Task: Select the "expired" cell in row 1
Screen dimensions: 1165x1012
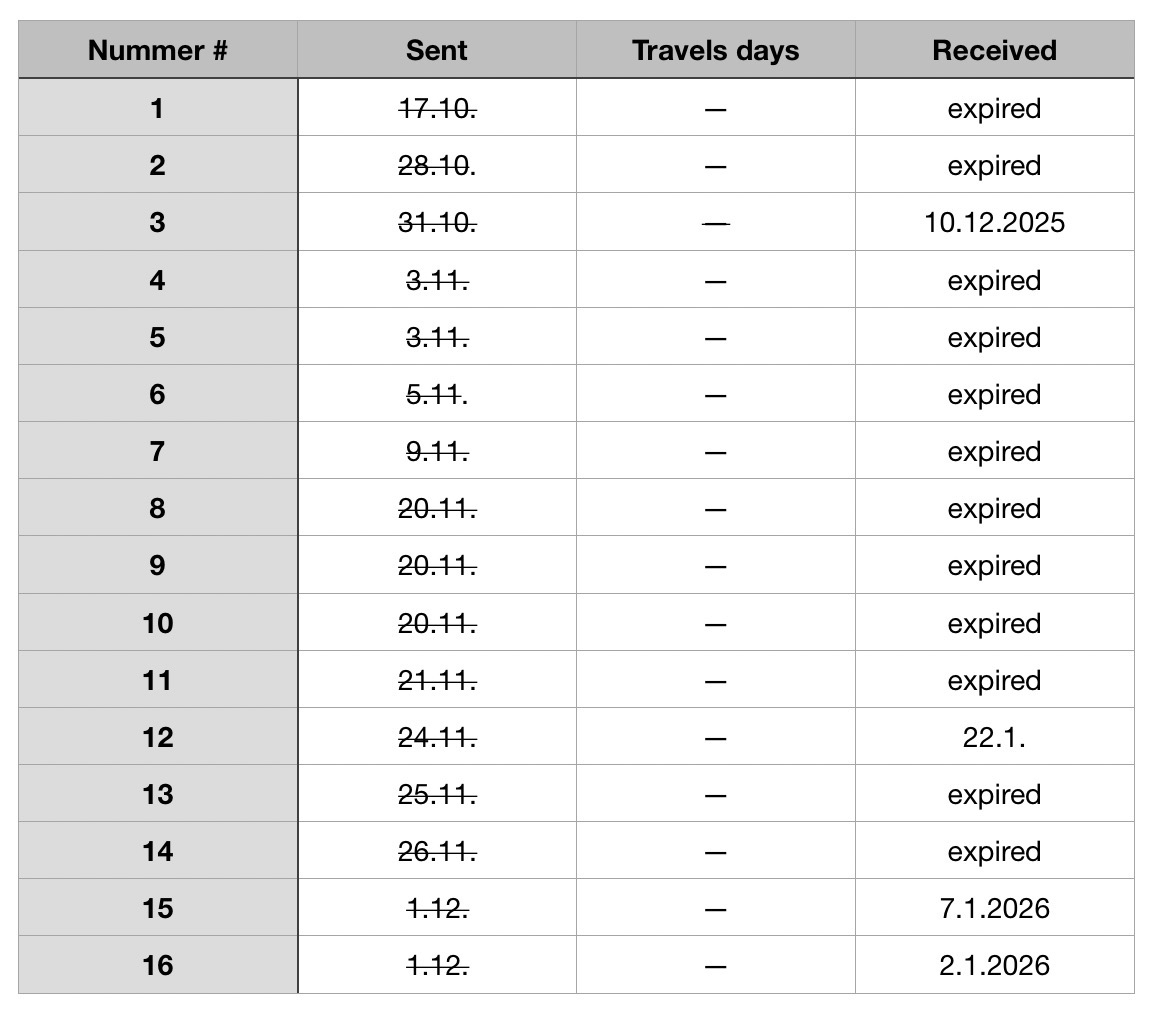Action: [x=994, y=108]
